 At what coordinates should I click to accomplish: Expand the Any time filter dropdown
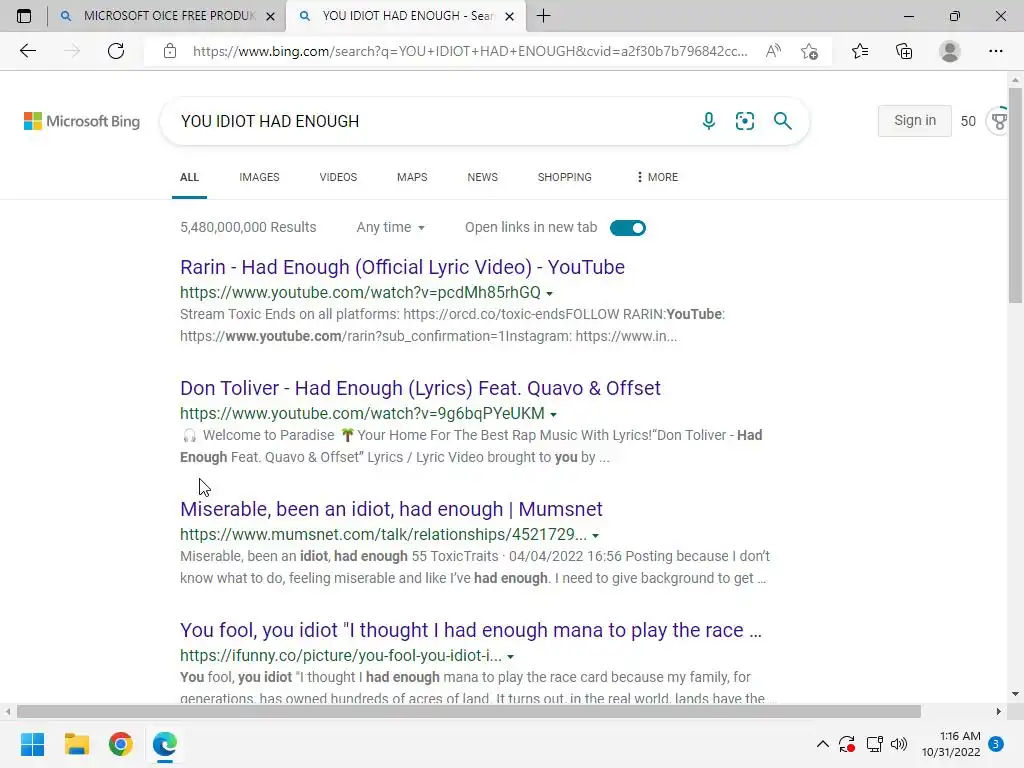391,227
